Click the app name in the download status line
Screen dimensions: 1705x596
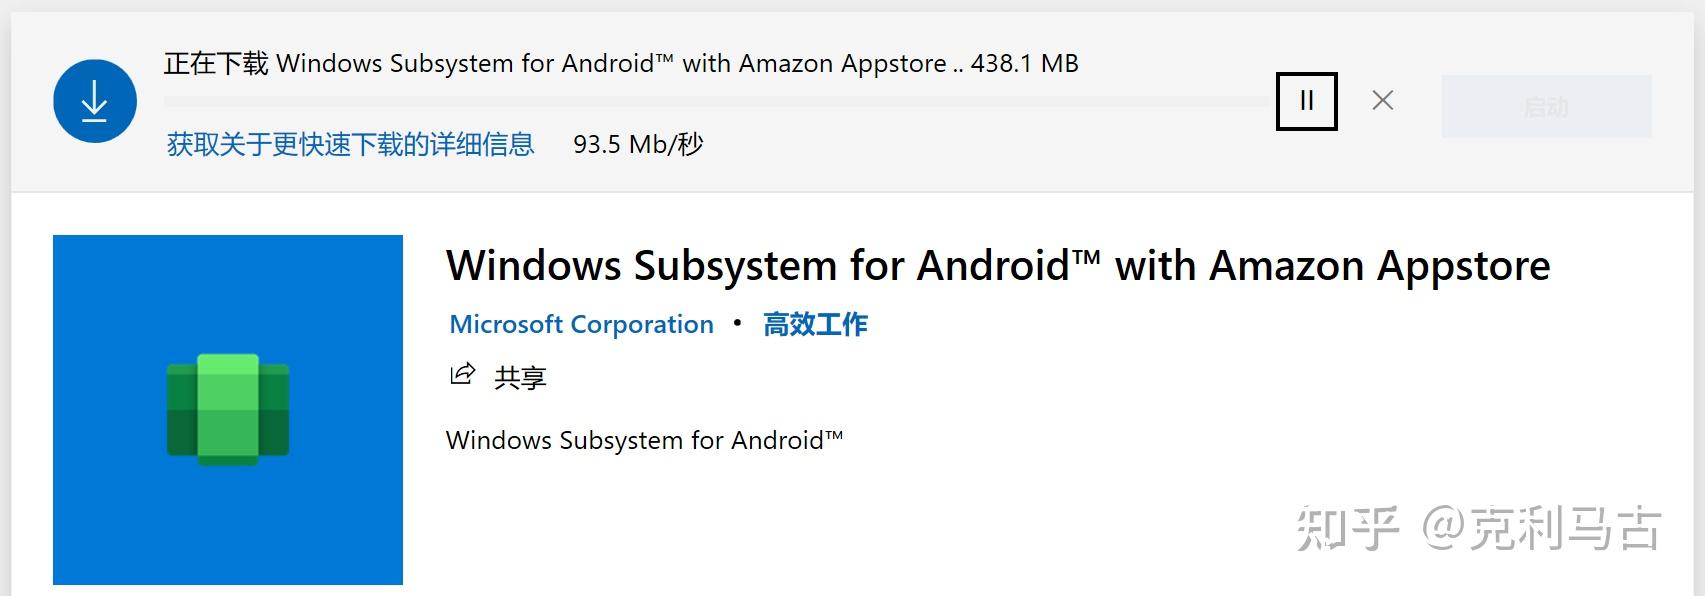pyautogui.click(x=611, y=64)
